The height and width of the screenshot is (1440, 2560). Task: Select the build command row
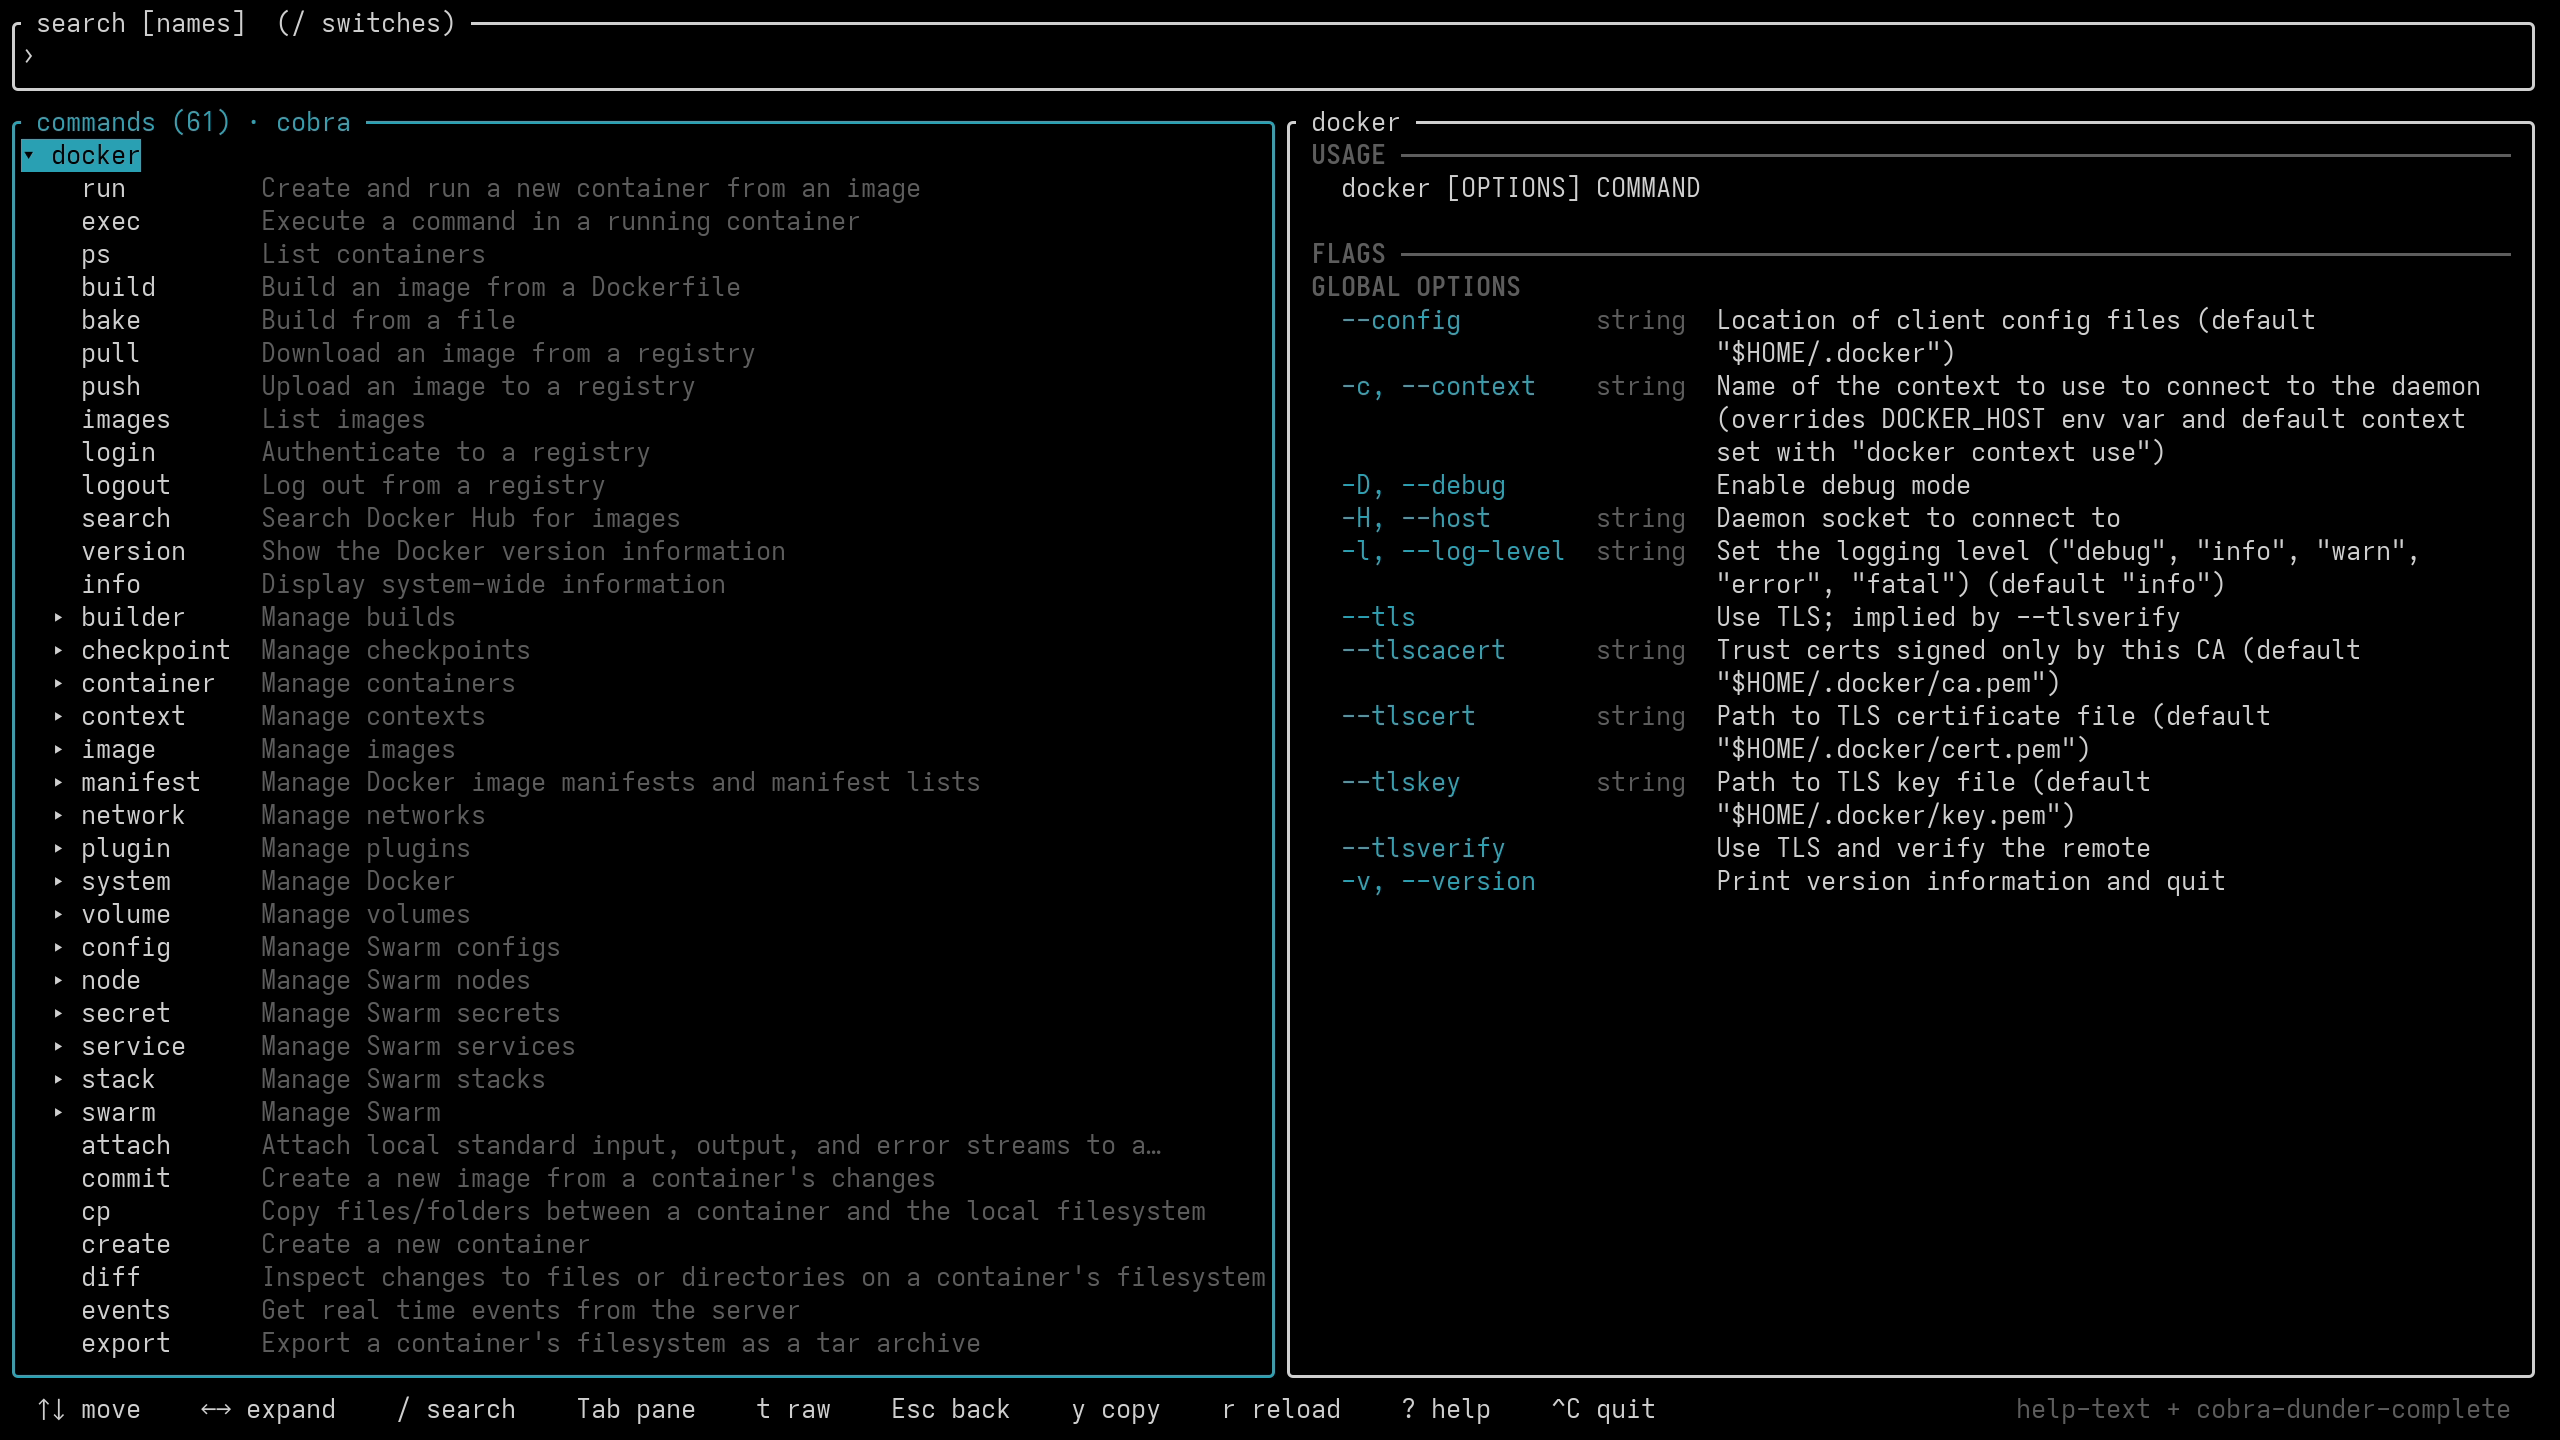coord(645,288)
